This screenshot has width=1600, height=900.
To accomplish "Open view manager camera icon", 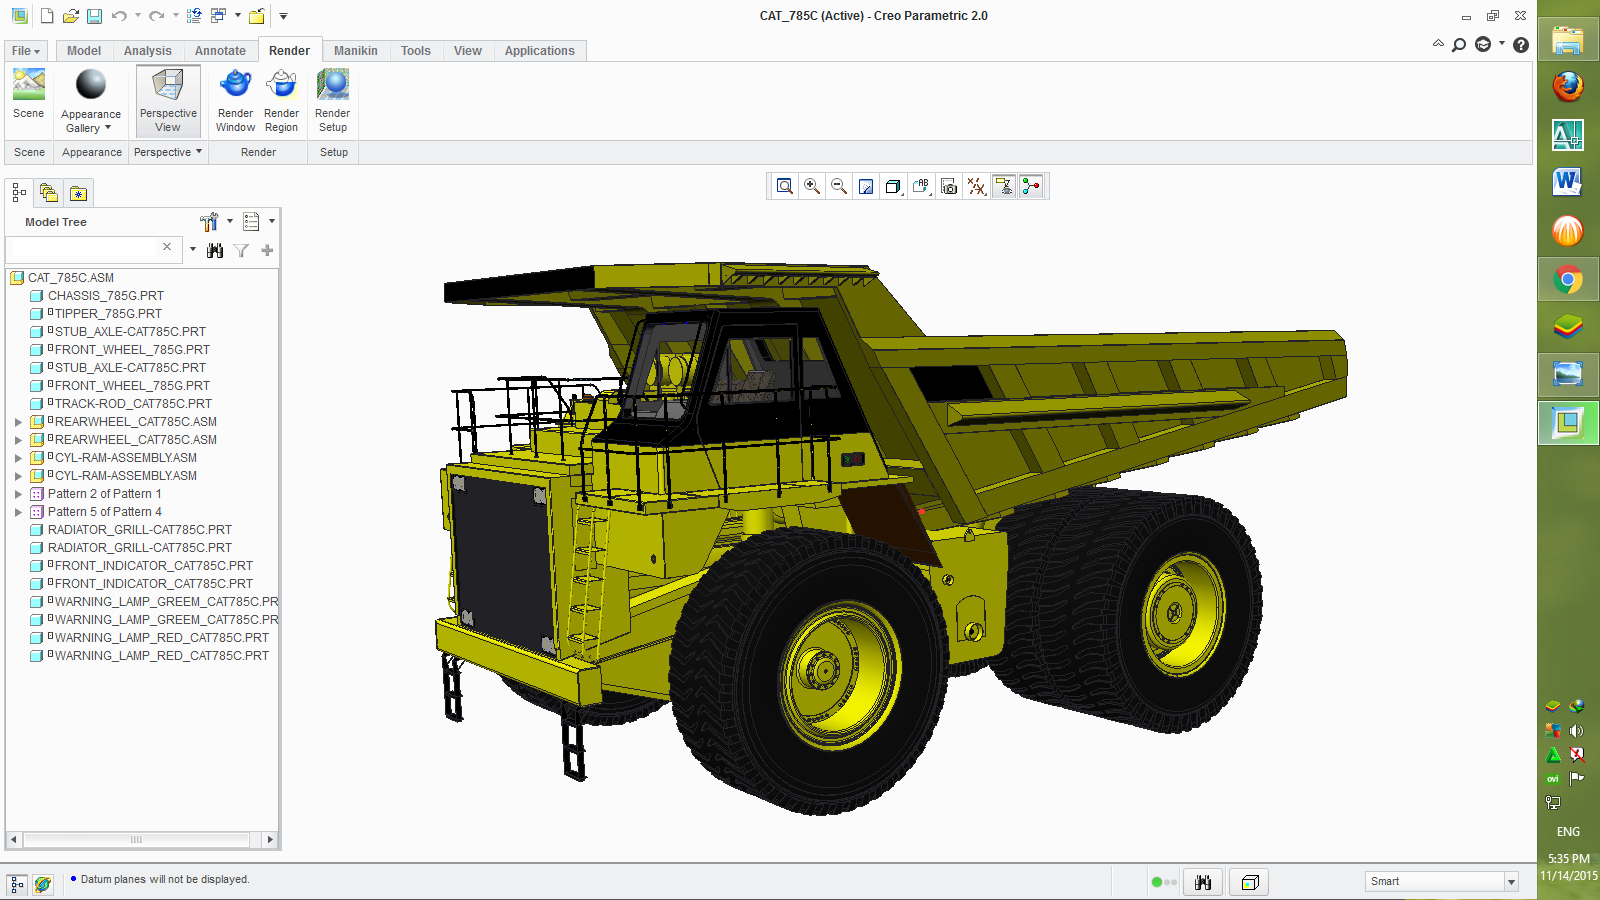I will click(949, 186).
